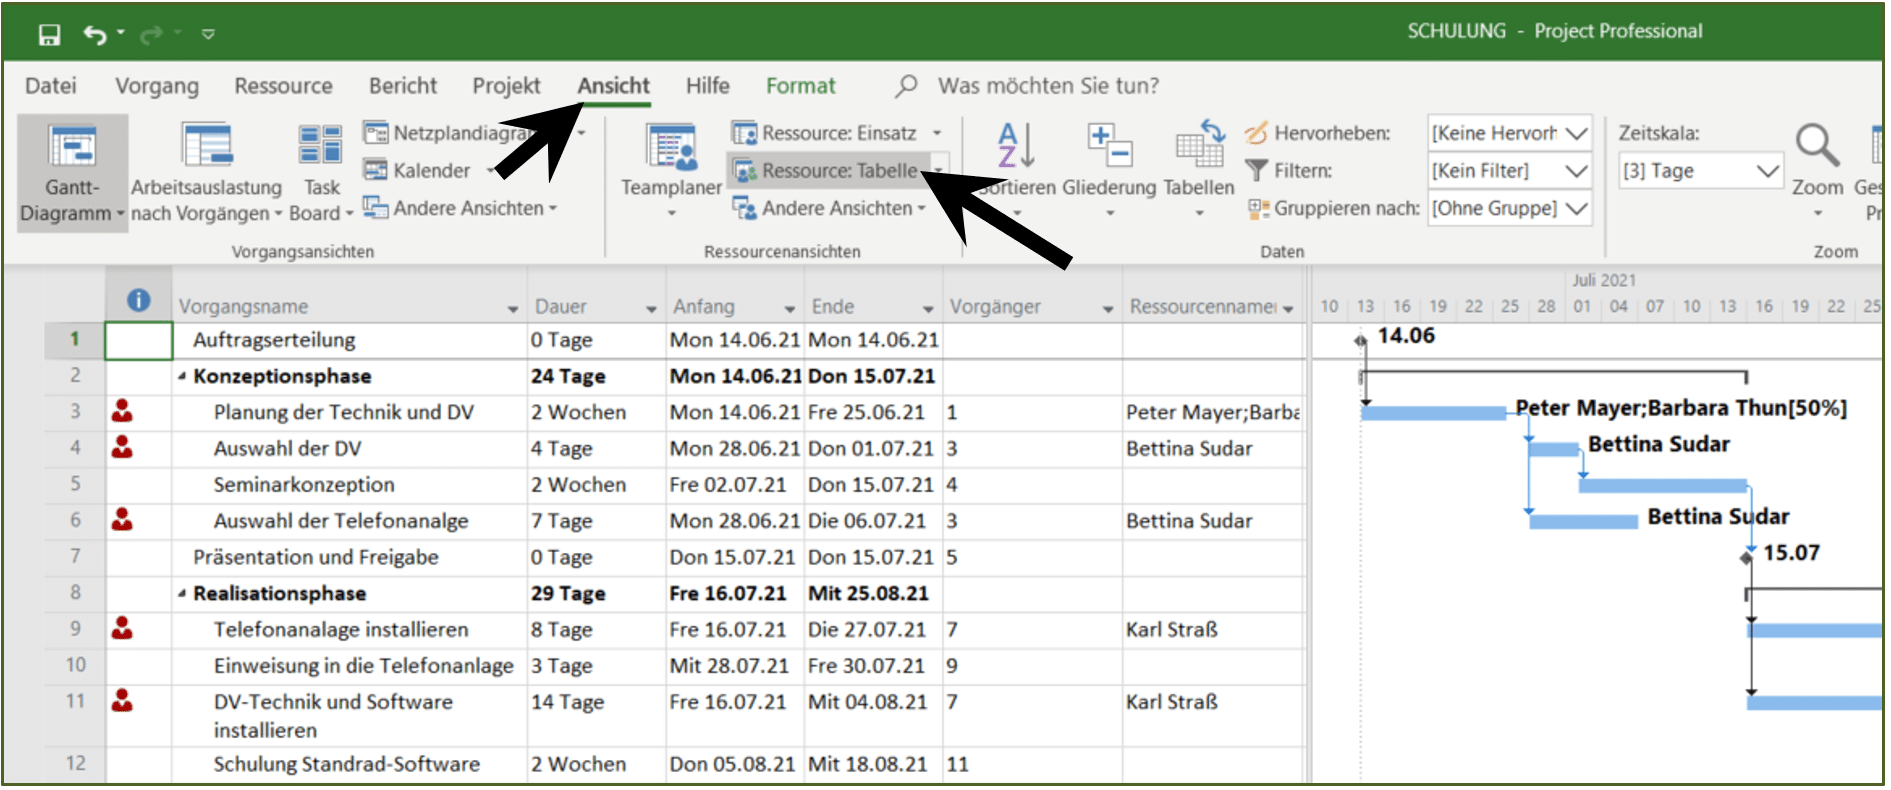1891x790 pixels.
Task: Open the Filtern dropdown showing Kein Filter
Action: [x=1509, y=171]
